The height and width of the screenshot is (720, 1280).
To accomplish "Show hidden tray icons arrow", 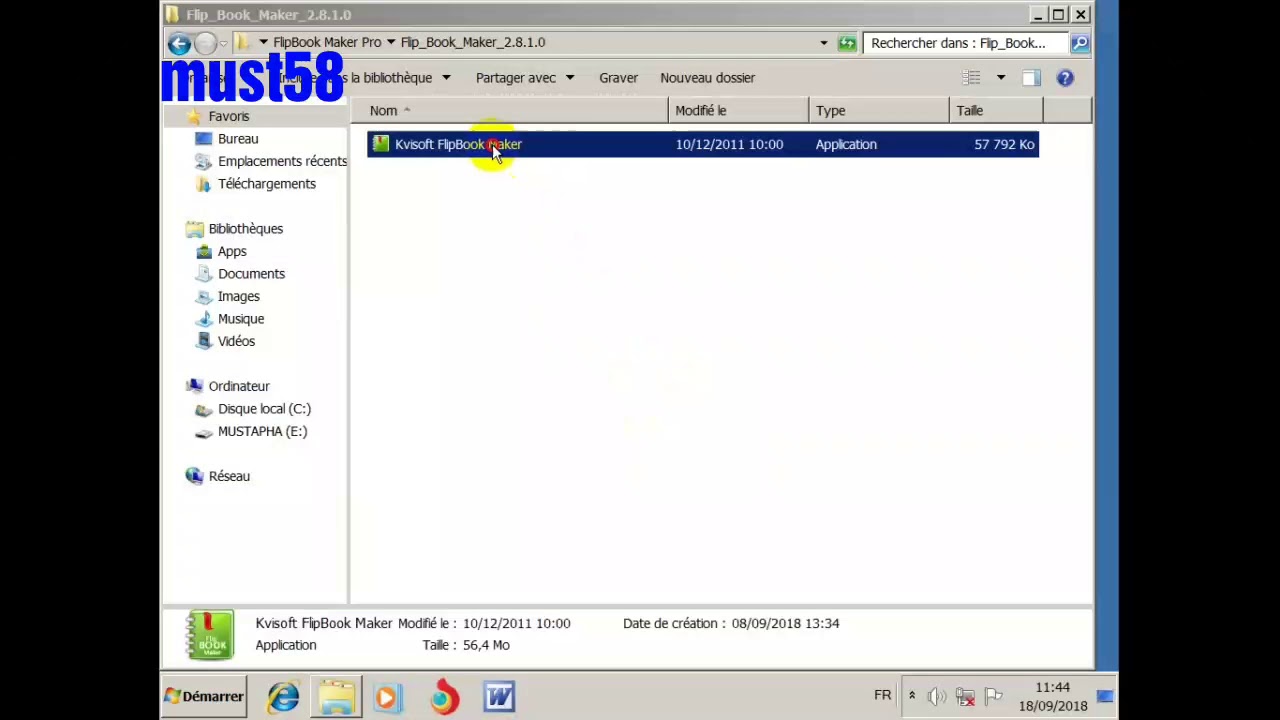I will [911, 696].
